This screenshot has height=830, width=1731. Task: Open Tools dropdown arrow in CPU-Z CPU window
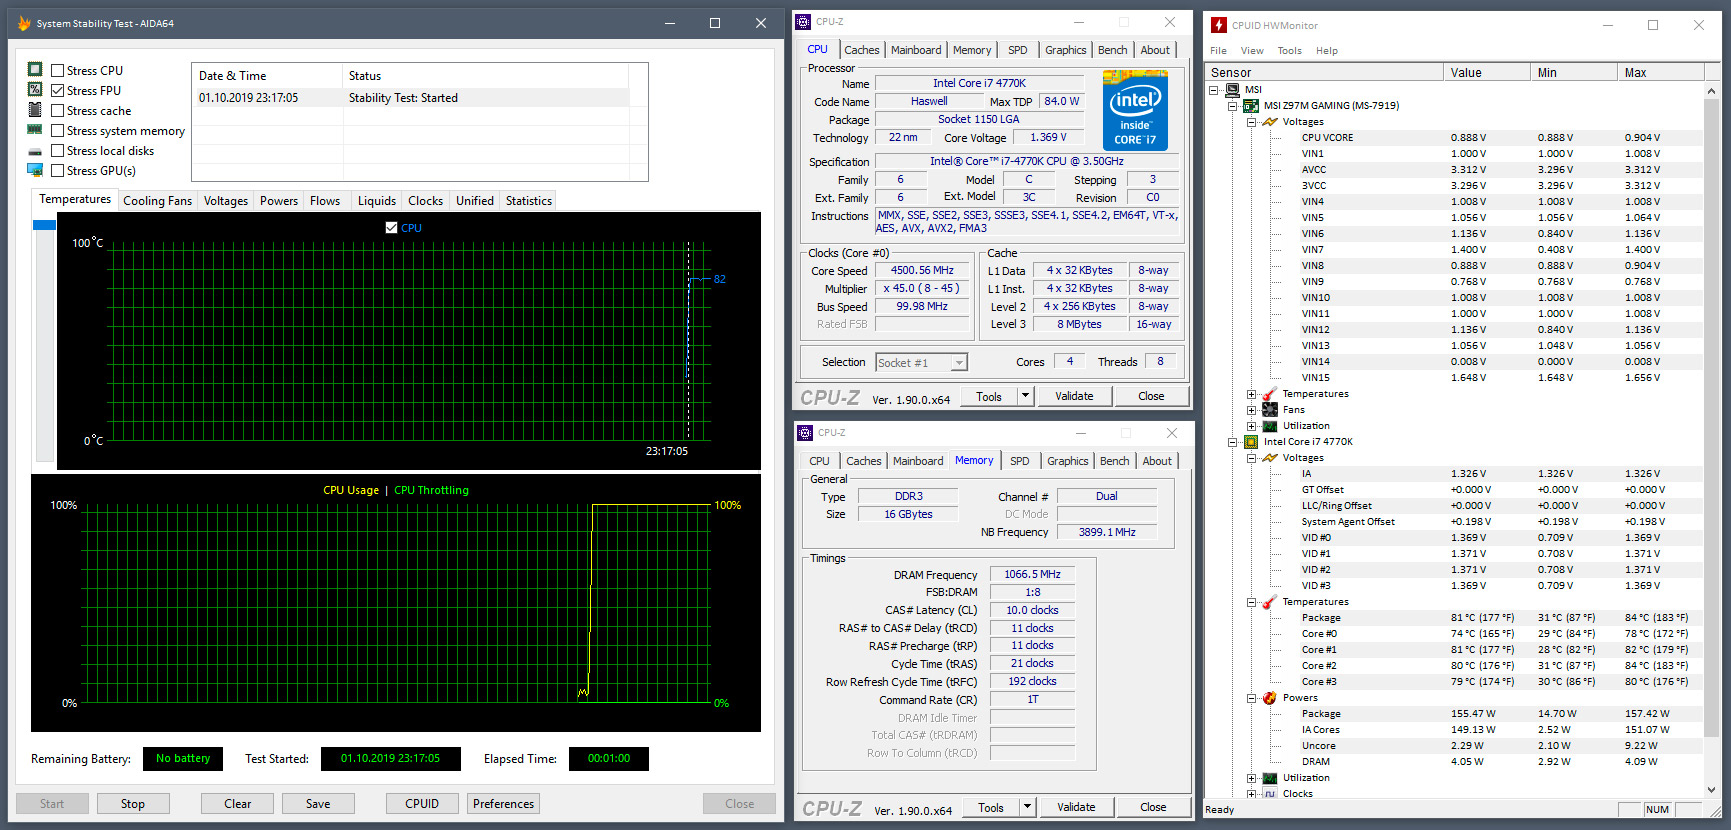coord(1025,396)
